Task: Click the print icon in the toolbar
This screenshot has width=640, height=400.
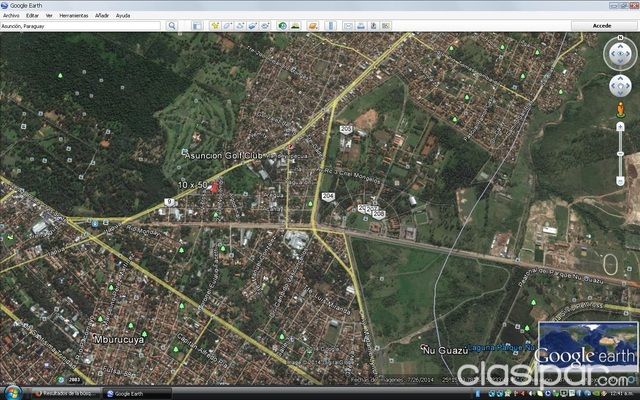Action: [x=361, y=26]
